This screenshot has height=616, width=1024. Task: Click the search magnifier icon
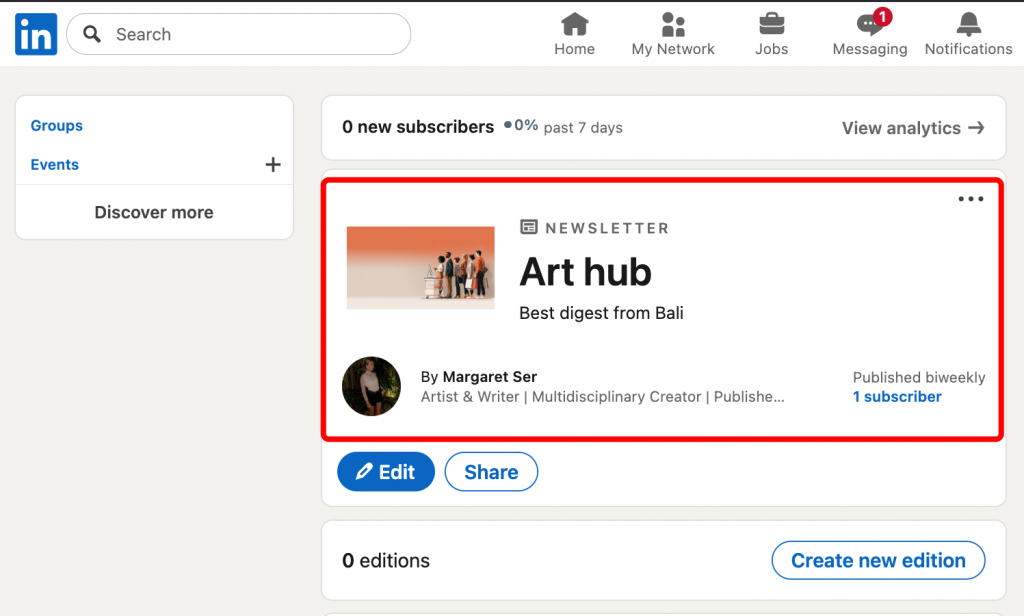93,34
